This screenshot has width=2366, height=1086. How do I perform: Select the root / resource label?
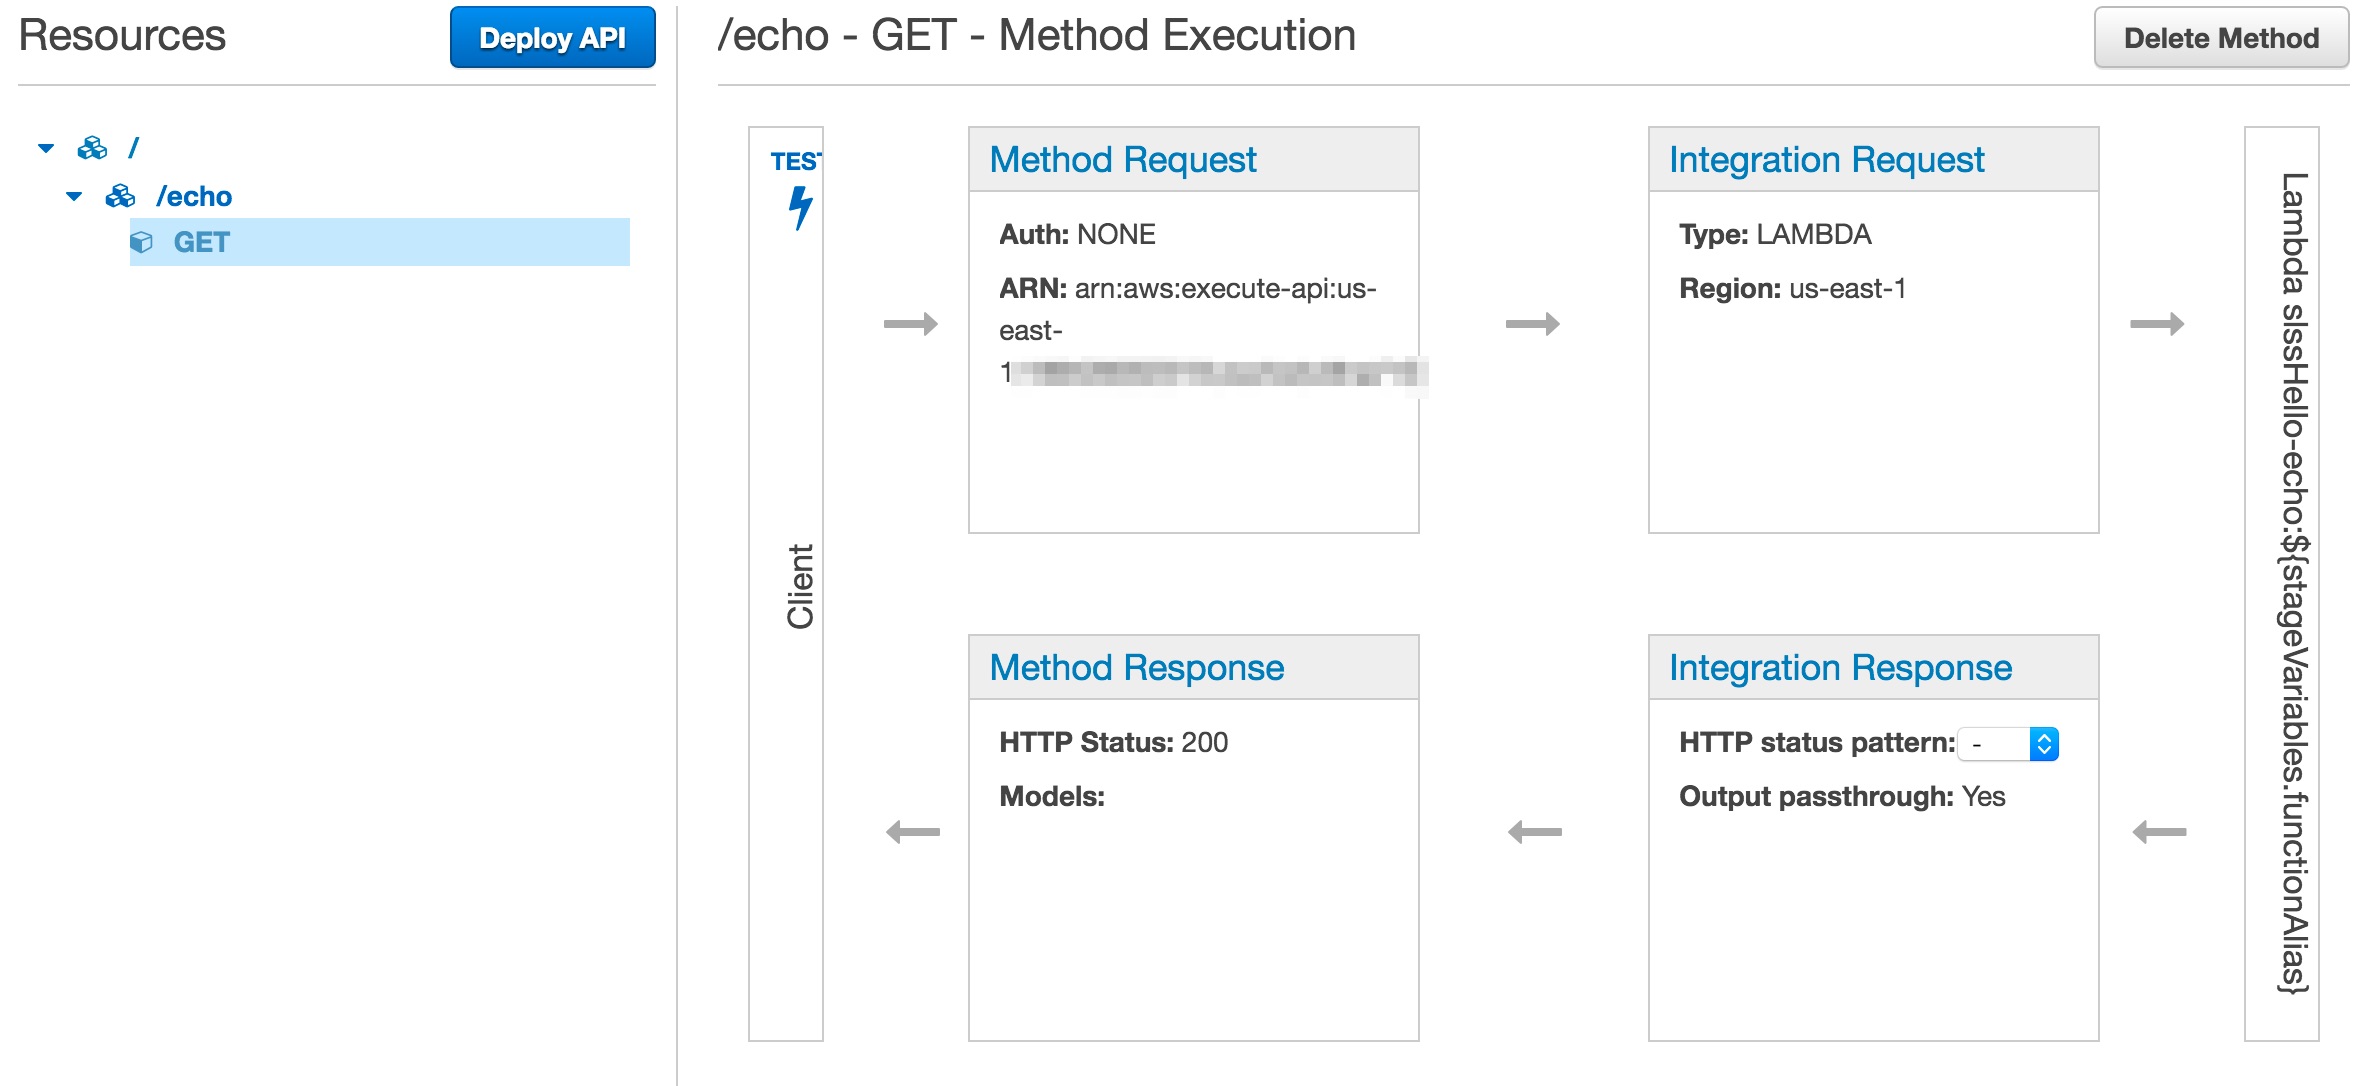point(134,148)
